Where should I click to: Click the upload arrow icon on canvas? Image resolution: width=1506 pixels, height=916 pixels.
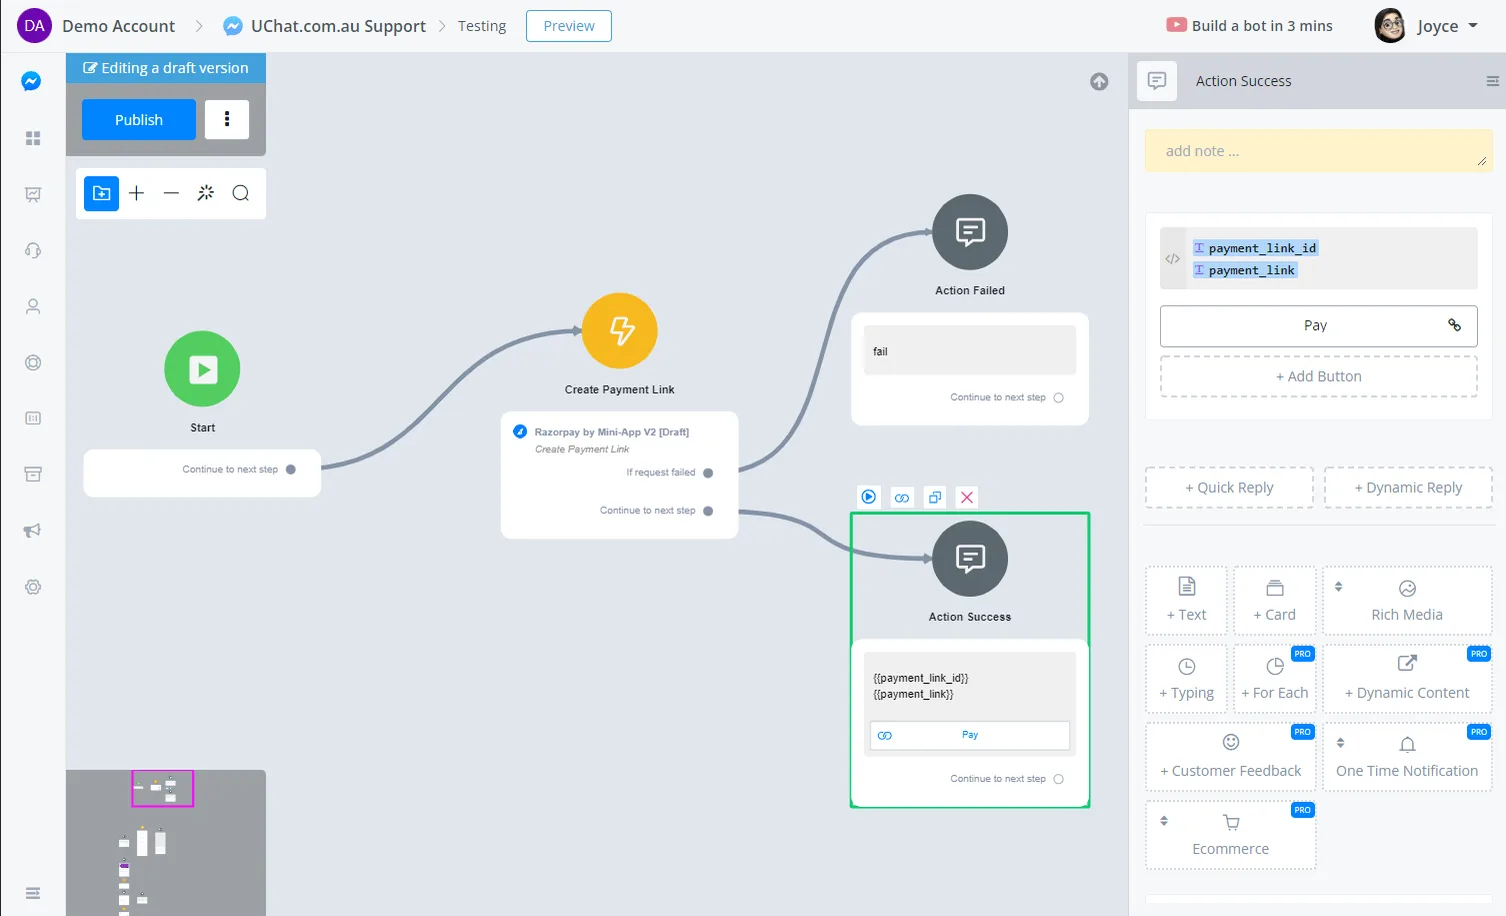click(1099, 82)
